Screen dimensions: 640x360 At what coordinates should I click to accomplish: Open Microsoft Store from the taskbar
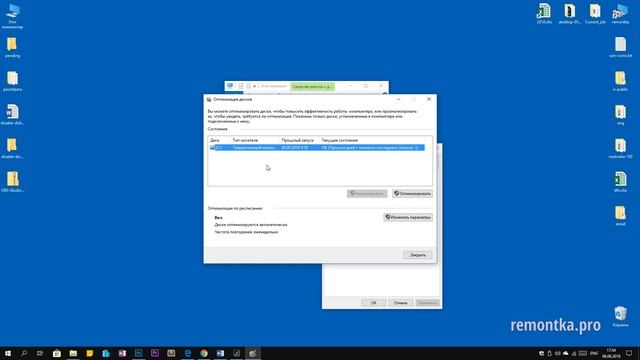57,353
